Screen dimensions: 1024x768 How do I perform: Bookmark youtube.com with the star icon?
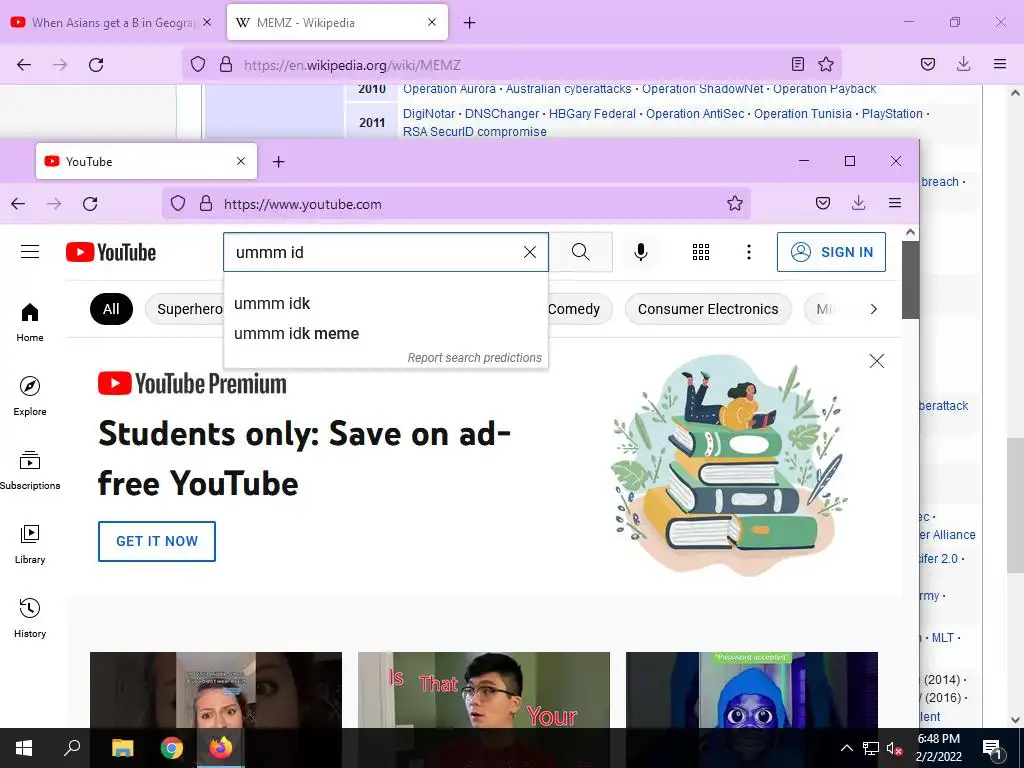[735, 204]
